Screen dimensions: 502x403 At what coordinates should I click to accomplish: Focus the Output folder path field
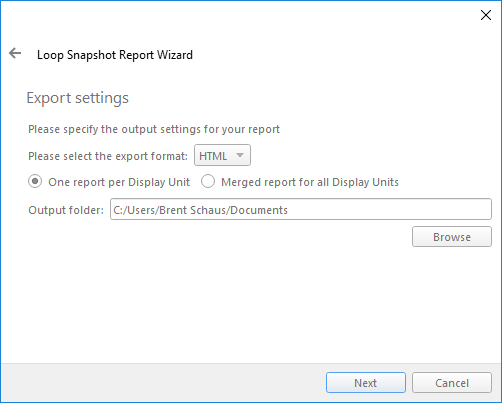coord(301,209)
